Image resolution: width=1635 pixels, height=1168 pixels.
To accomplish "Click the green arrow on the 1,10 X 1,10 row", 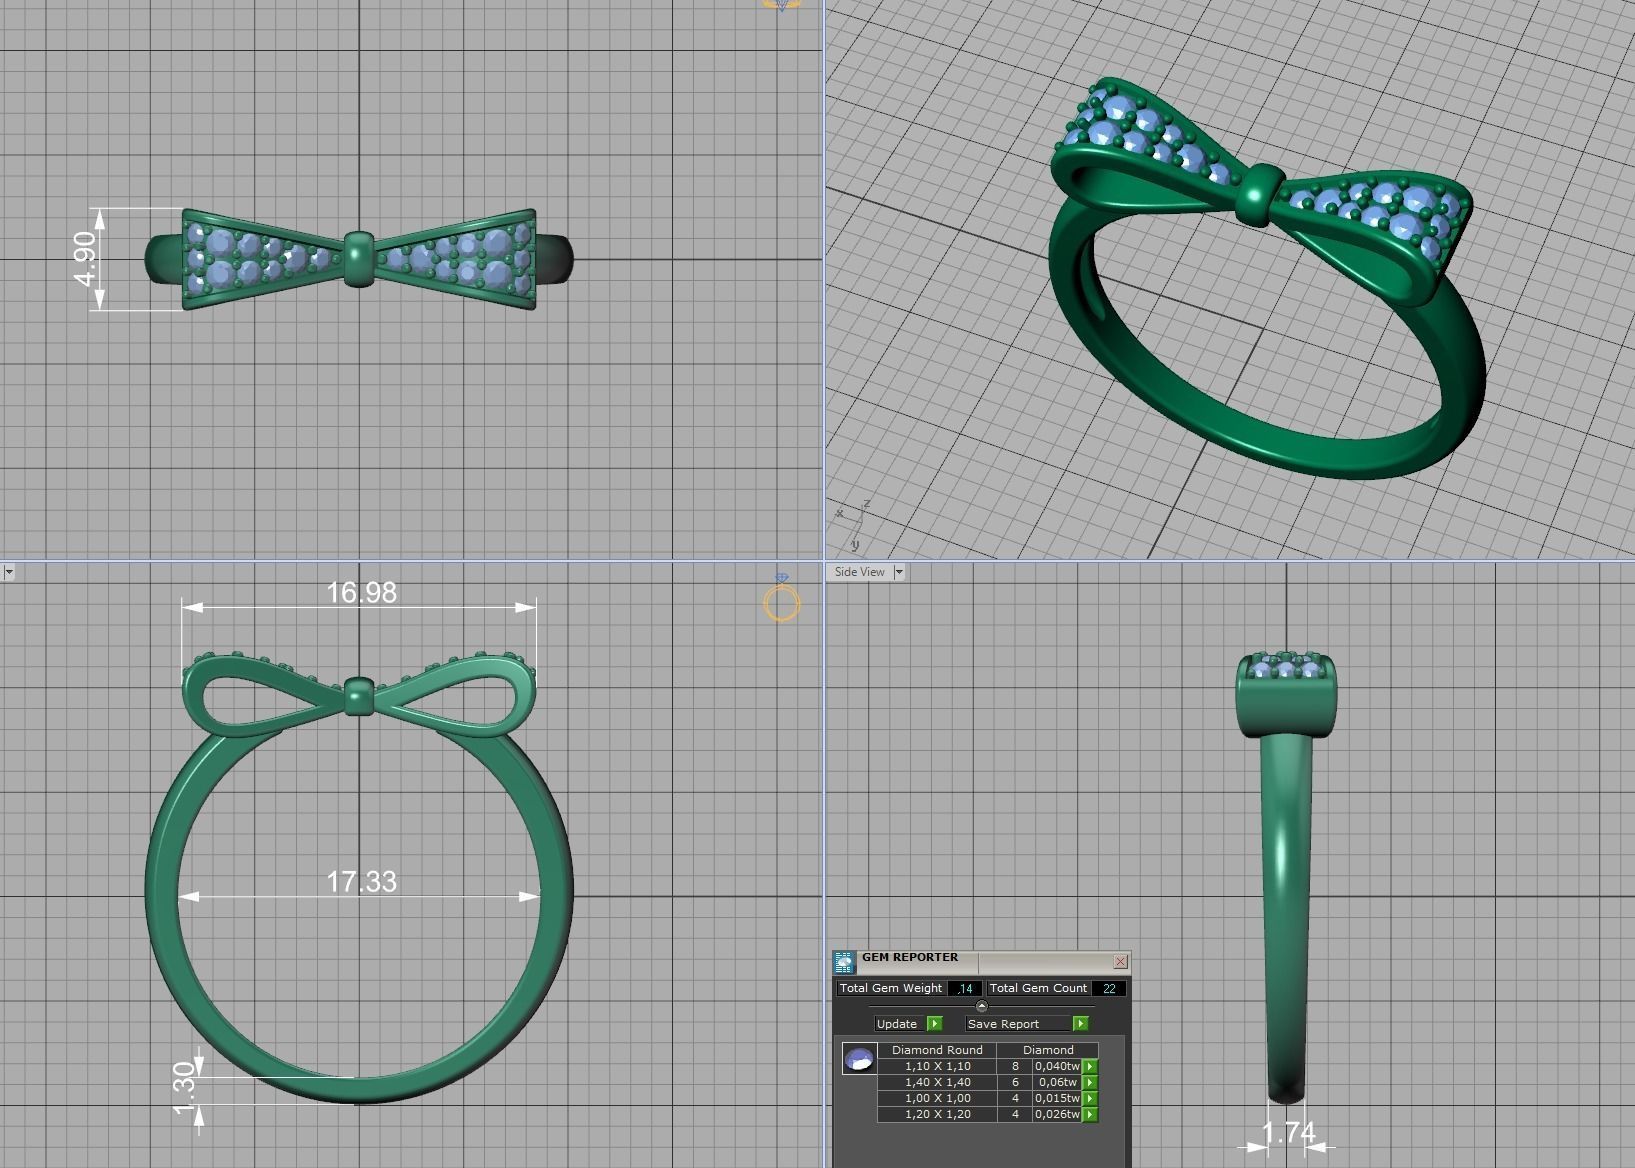I will [x=1090, y=1066].
